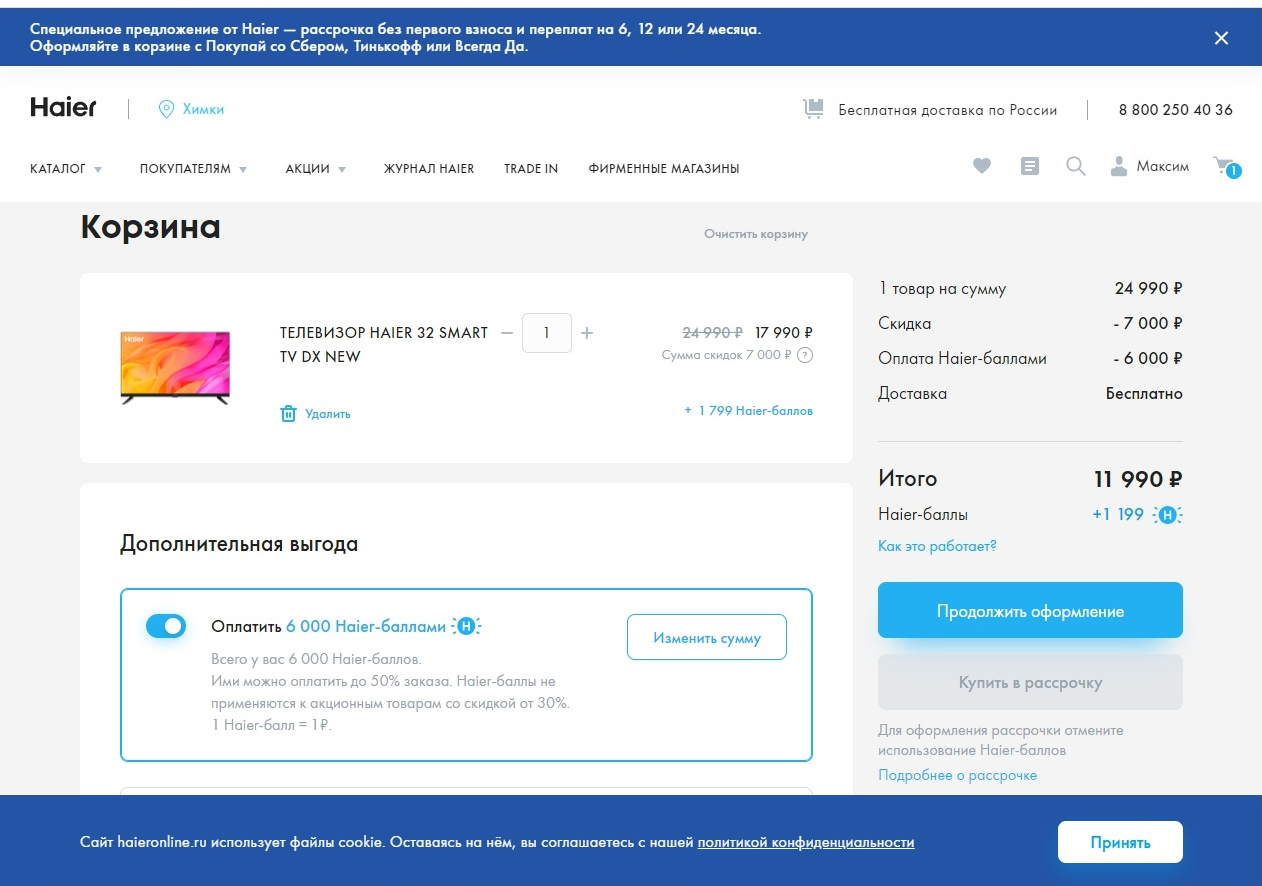Expand the АКЦИИ menu
This screenshot has width=1262, height=886.
click(316, 169)
